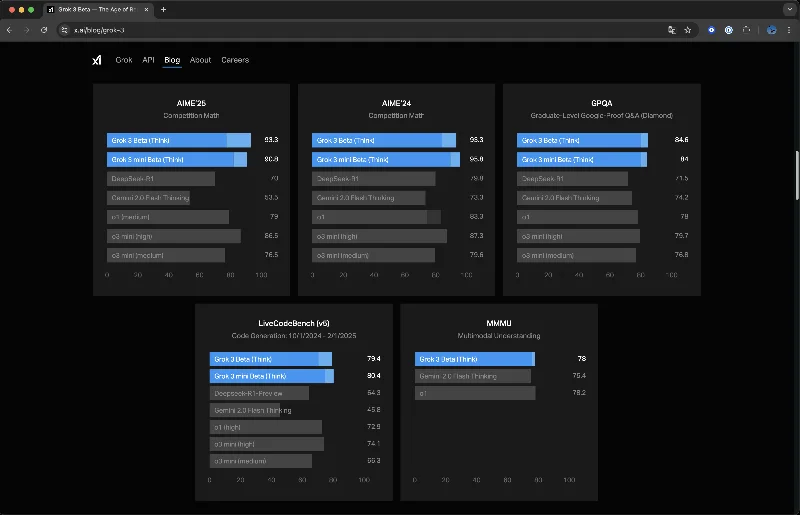Screen dimensions: 800x515
Task: Click the xAI logo in header
Action: pos(96,60)
